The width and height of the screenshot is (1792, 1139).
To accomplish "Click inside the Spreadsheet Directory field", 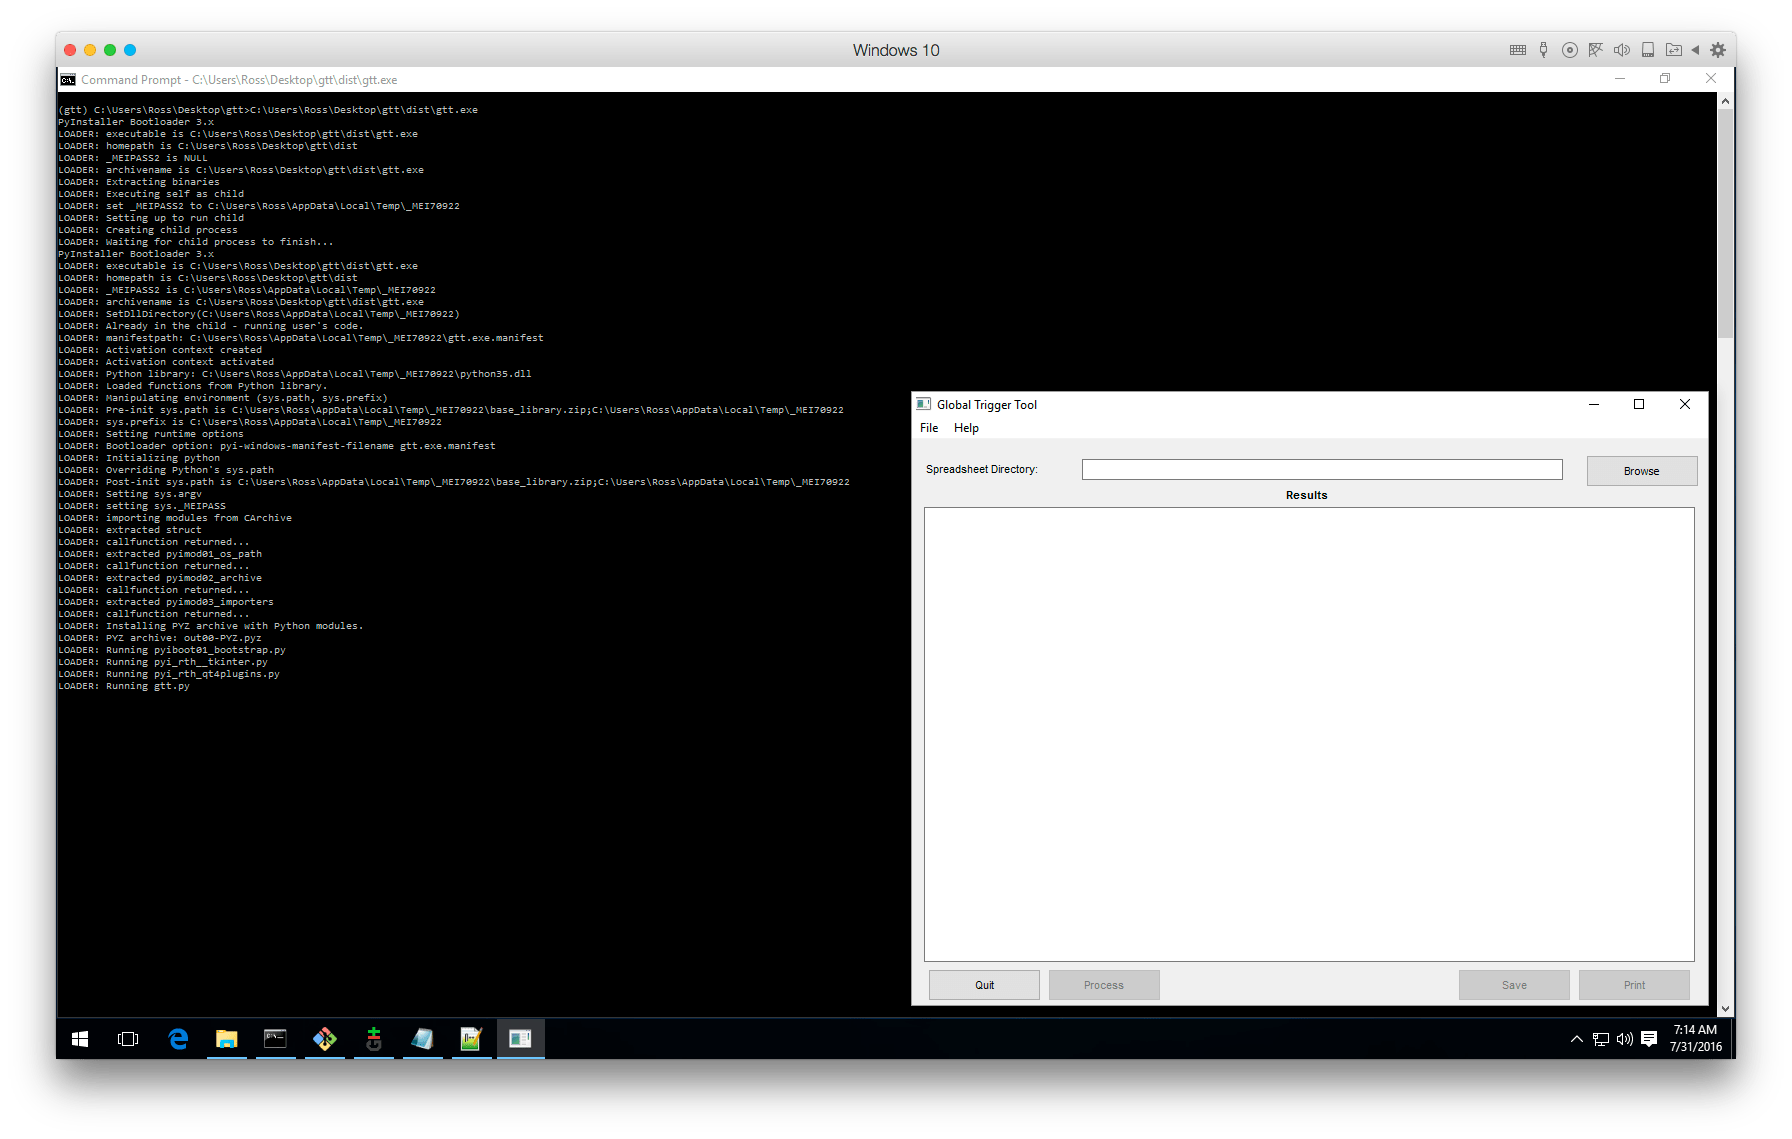I will pos(1320,469).
